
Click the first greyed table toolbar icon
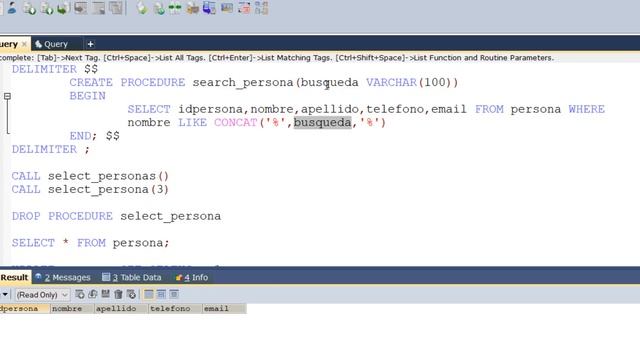tap(80, 8)
